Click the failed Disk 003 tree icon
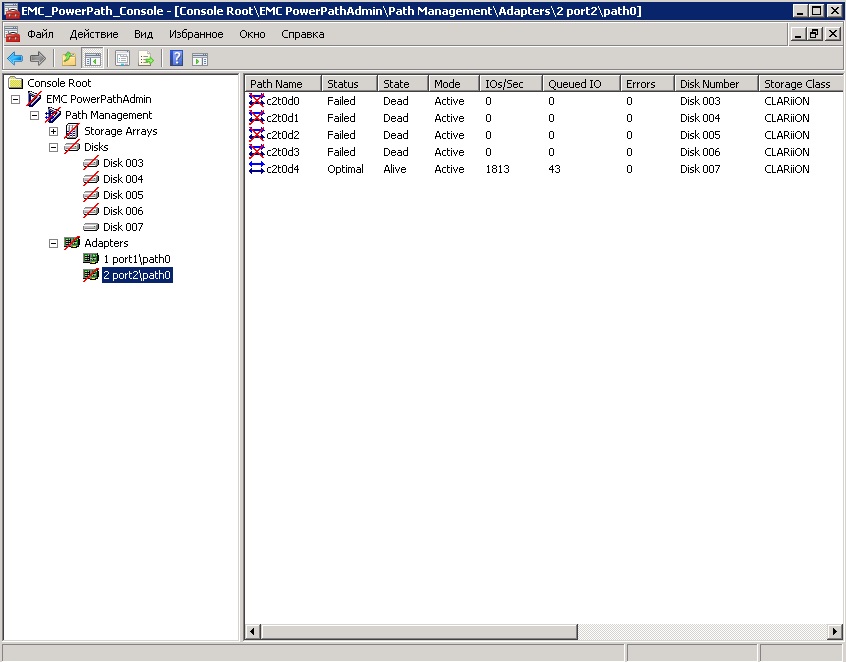 (91, 163)
